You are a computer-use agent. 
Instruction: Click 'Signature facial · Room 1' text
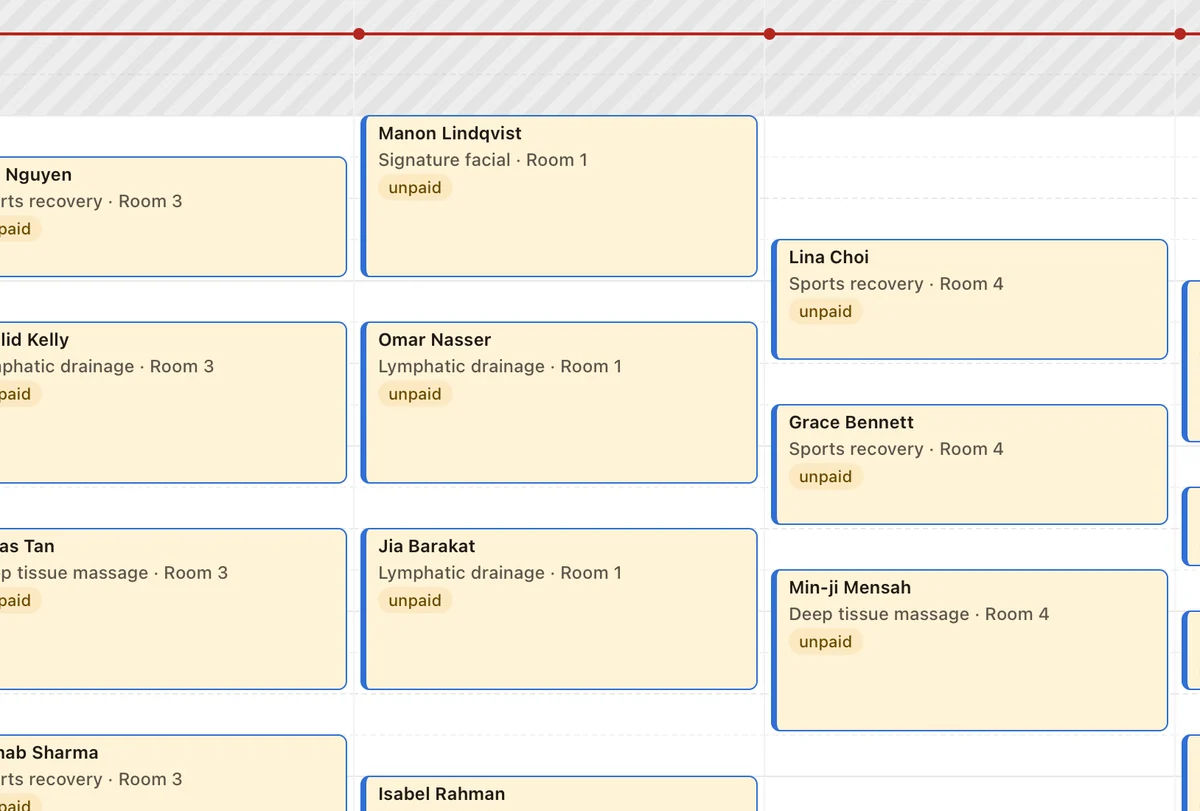tap(483, 160)
